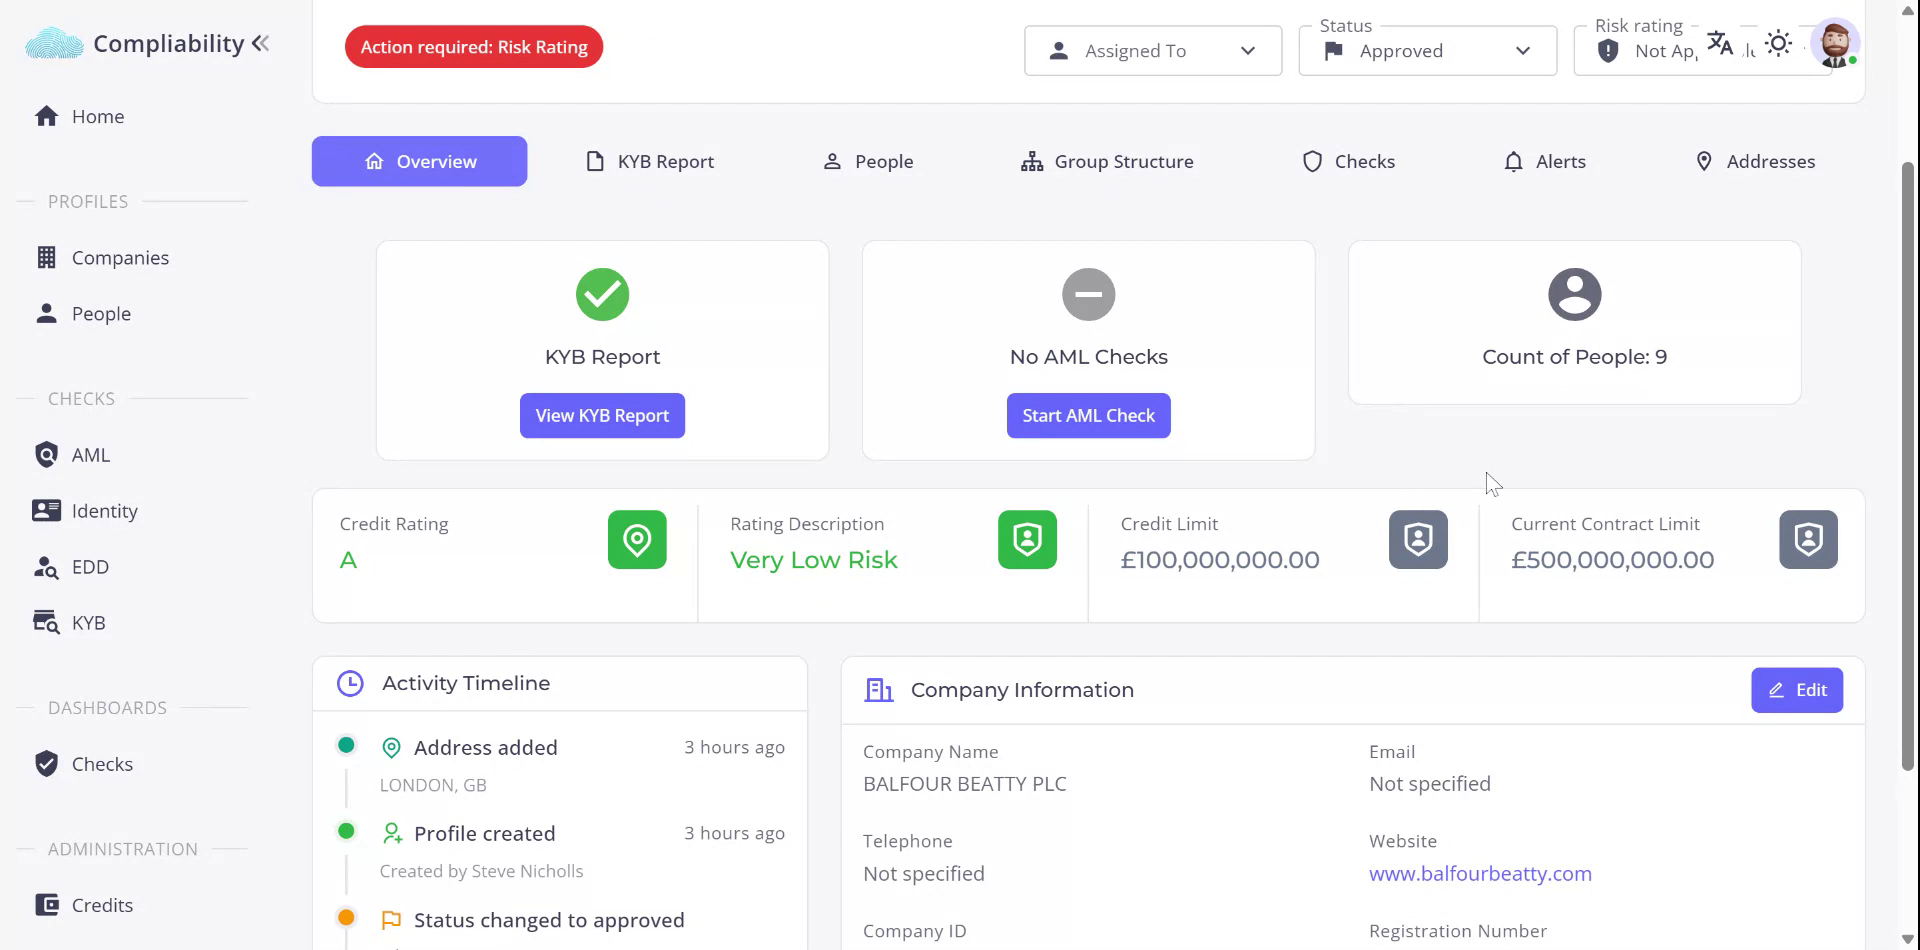
Task: Click the Count of People person icon
Action: pos(1574,295)
